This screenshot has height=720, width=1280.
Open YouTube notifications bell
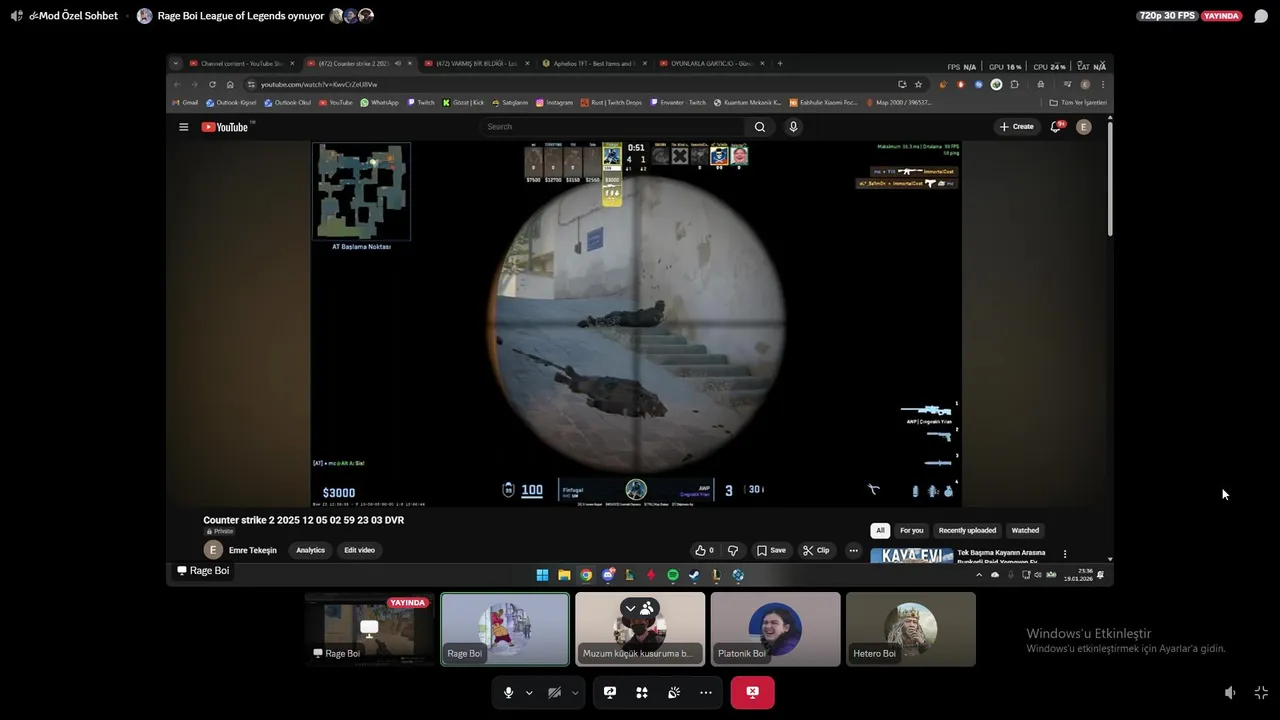coord(1056,127)
